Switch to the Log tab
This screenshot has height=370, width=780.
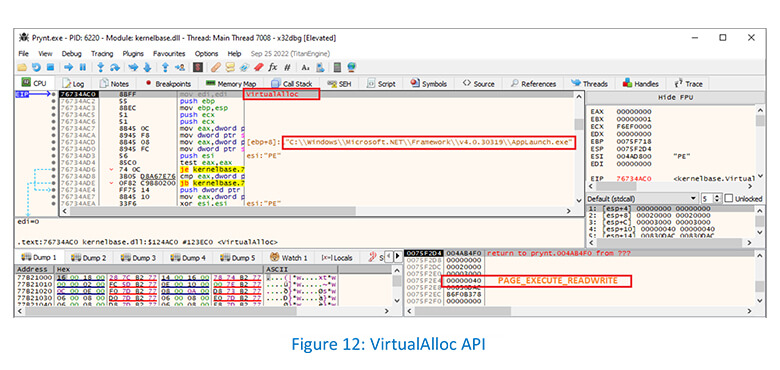(74, 84)
